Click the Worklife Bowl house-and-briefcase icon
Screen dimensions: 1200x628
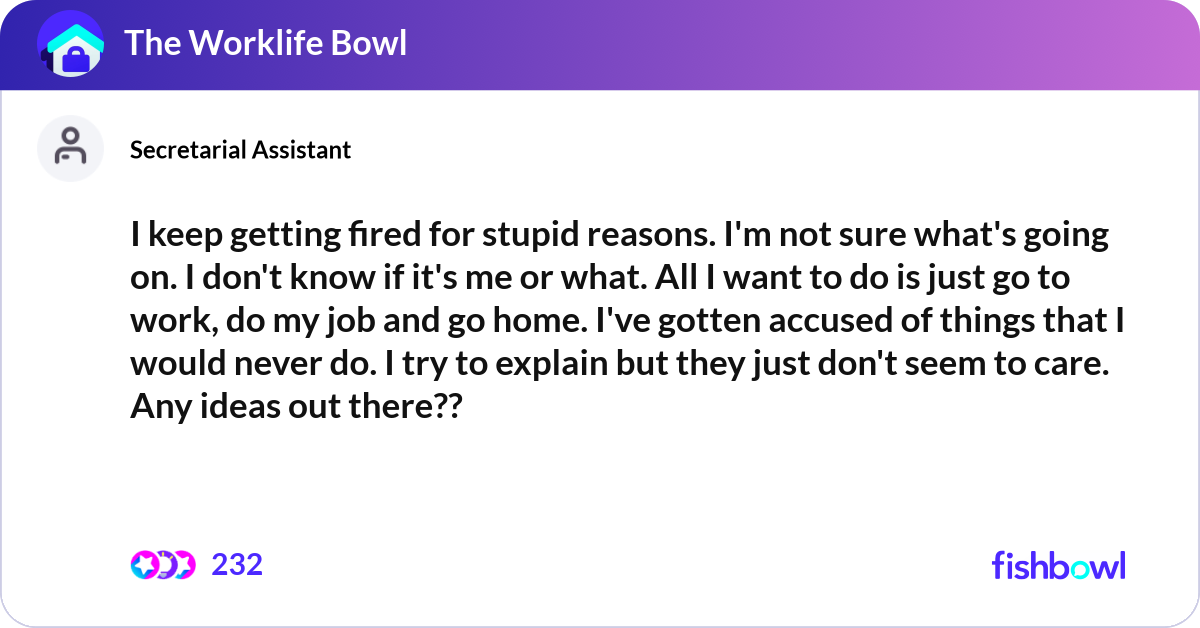70,45
